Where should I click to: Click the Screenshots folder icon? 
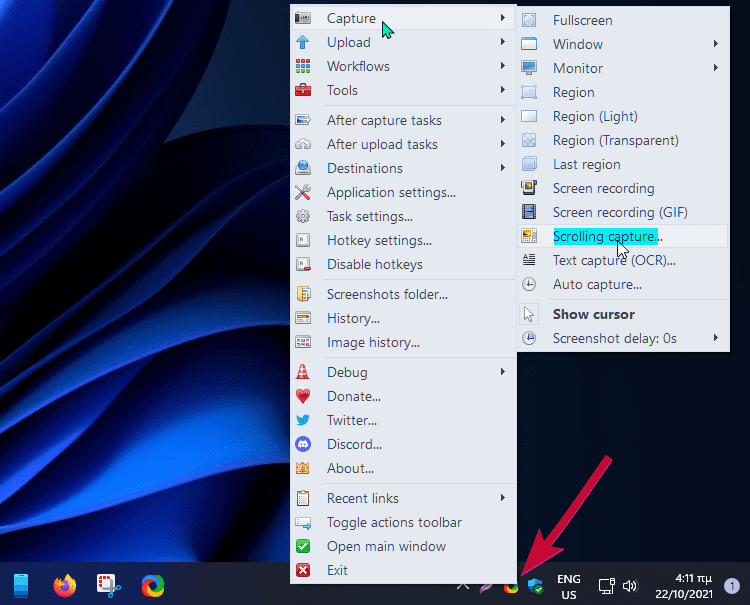click(x=303, y=294)
